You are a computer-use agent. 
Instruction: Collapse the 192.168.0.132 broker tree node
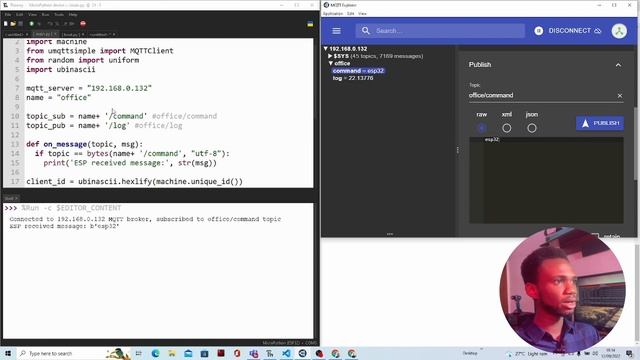click(x=326, y=49)
